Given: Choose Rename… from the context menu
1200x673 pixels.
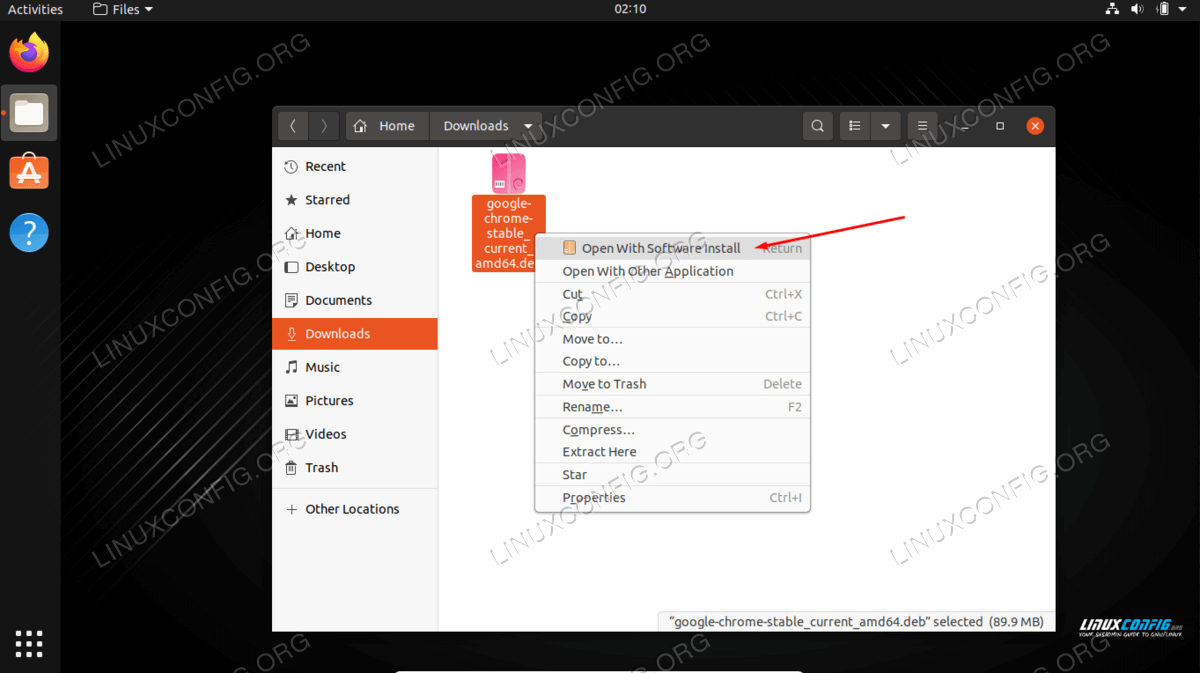Looking at the screenshot, I should pos(672,407).
